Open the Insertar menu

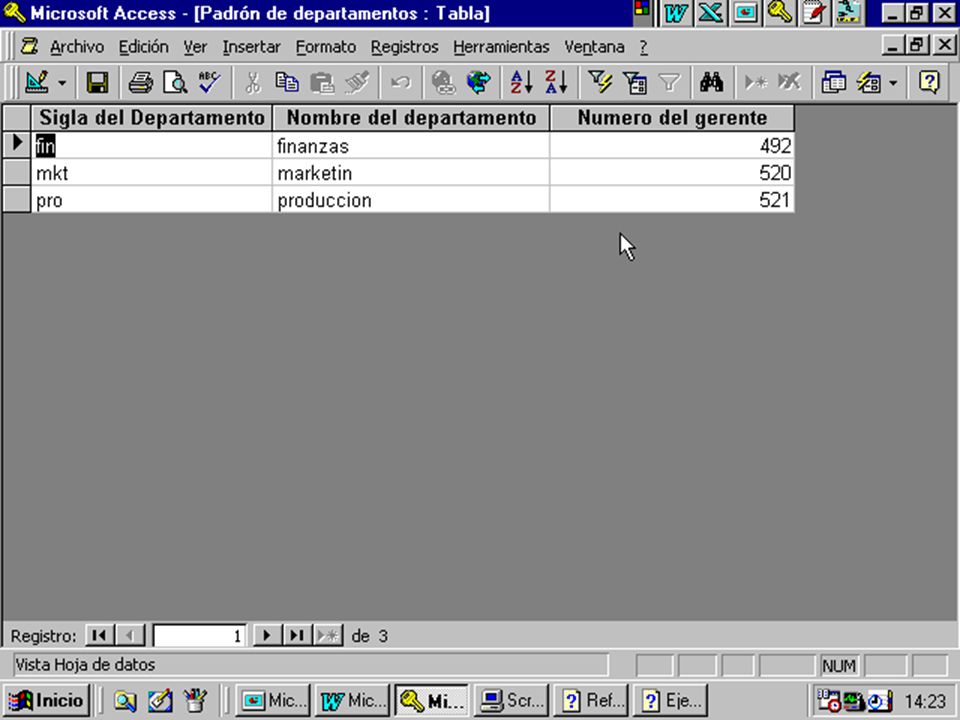click(x=251, y=47)
